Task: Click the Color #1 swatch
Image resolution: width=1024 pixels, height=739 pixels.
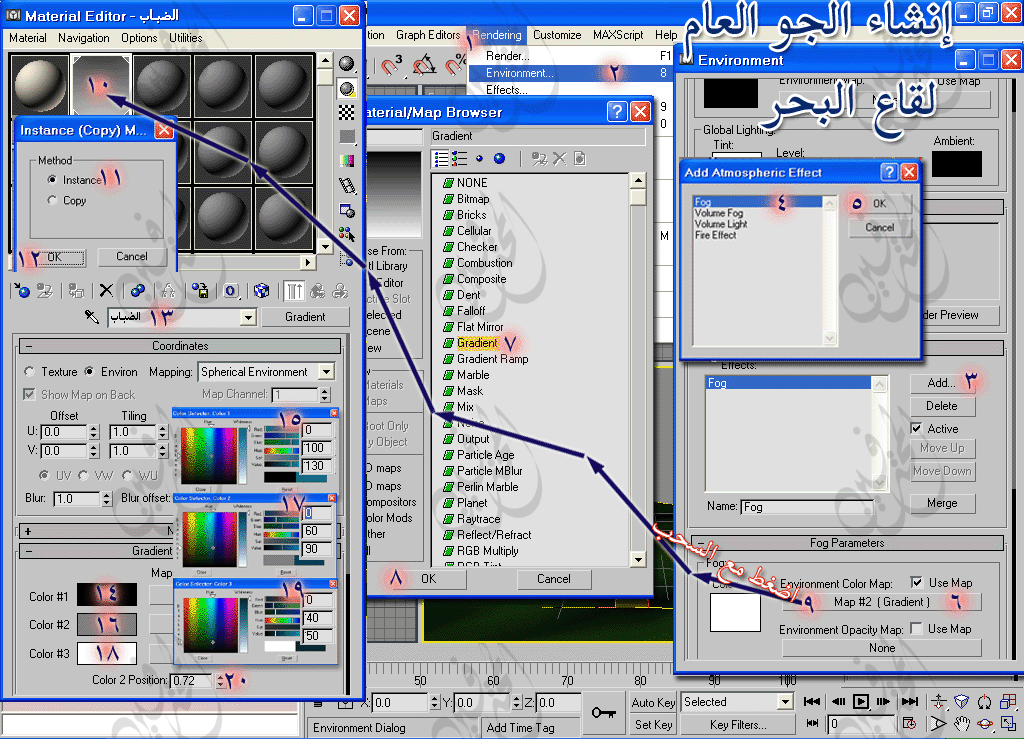Action: tap(107, 595)
